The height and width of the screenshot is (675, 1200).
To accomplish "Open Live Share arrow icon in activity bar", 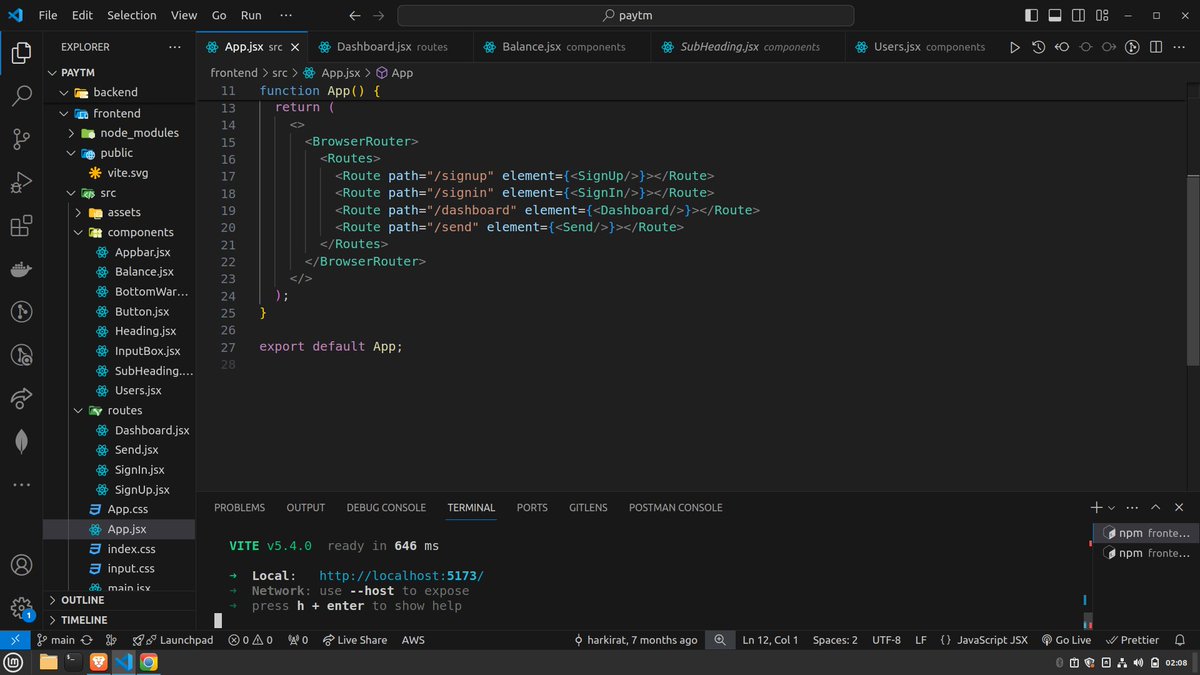I will pyautogui.click(x=21, y=398).
